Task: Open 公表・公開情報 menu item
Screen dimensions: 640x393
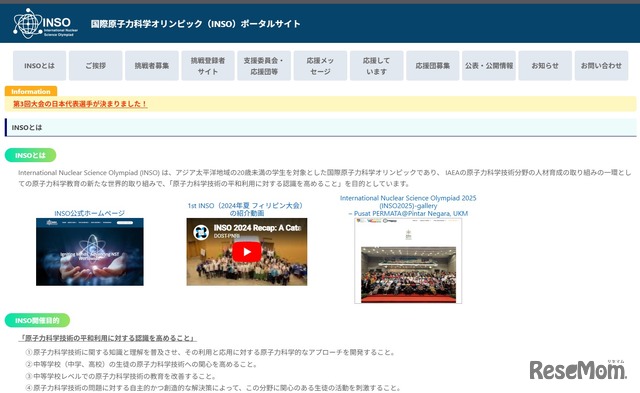Action: pyautogui.click(x=489, y=66)
